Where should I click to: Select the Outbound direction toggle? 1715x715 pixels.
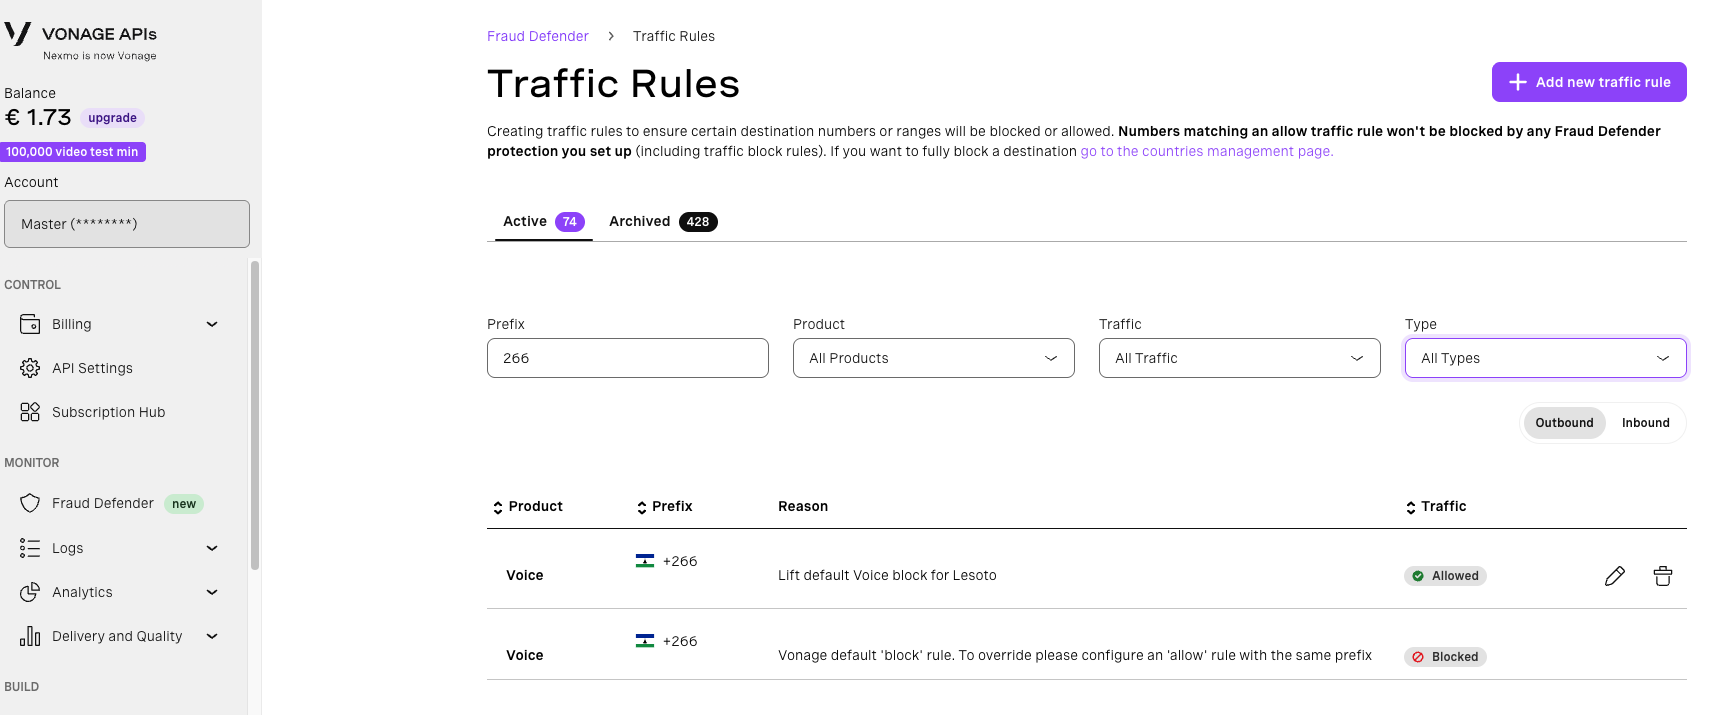point(1564,423)
